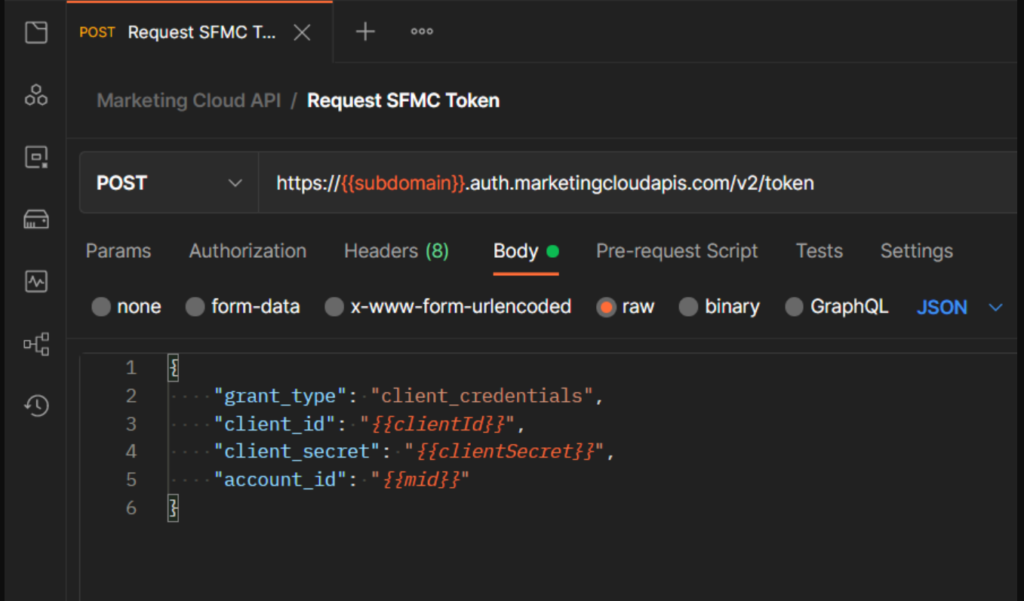This screenshot has width=1024, height=601.
Task: Open the Monitors sidebar icon
Action: (36, 281)
